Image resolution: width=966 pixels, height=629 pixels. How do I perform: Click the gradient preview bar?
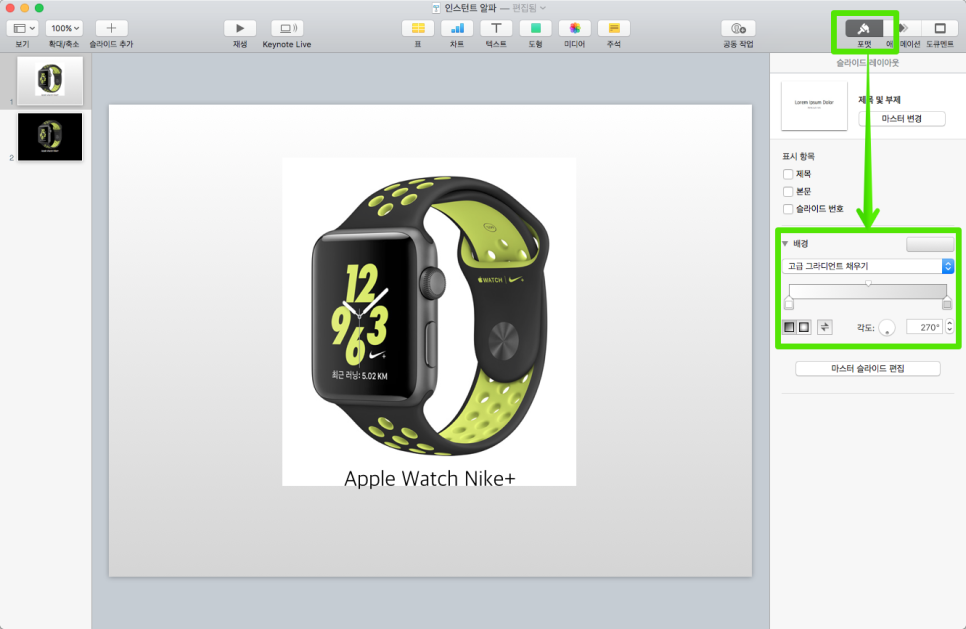tap(868, 292)
